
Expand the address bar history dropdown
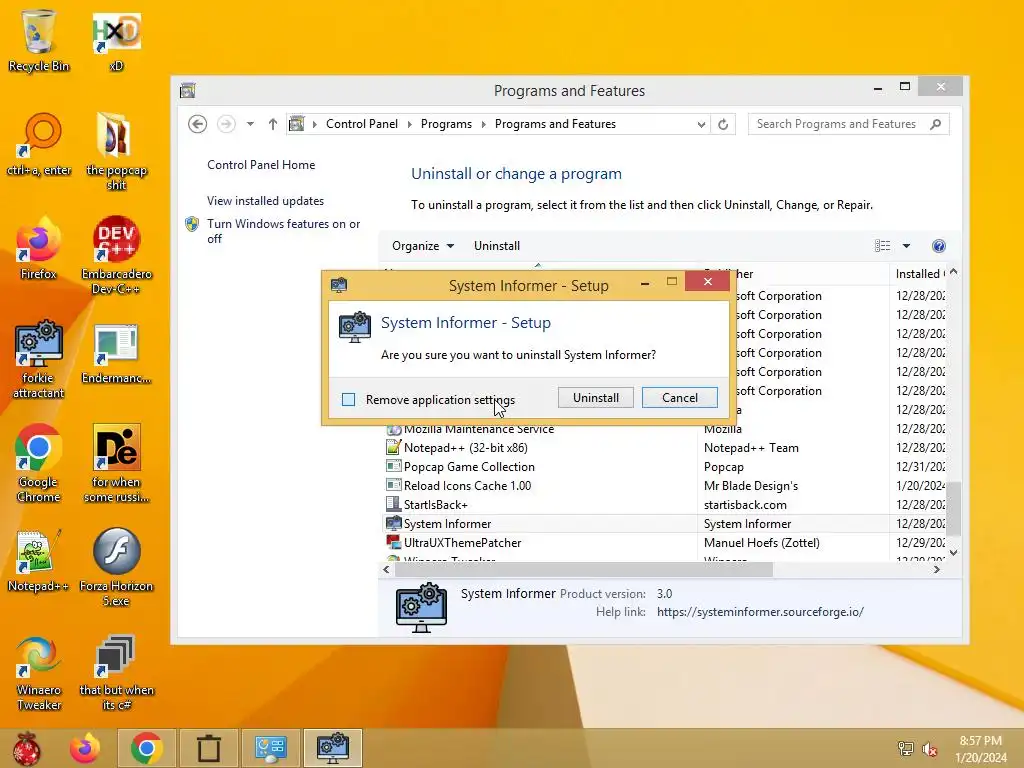tap(701, 124)
